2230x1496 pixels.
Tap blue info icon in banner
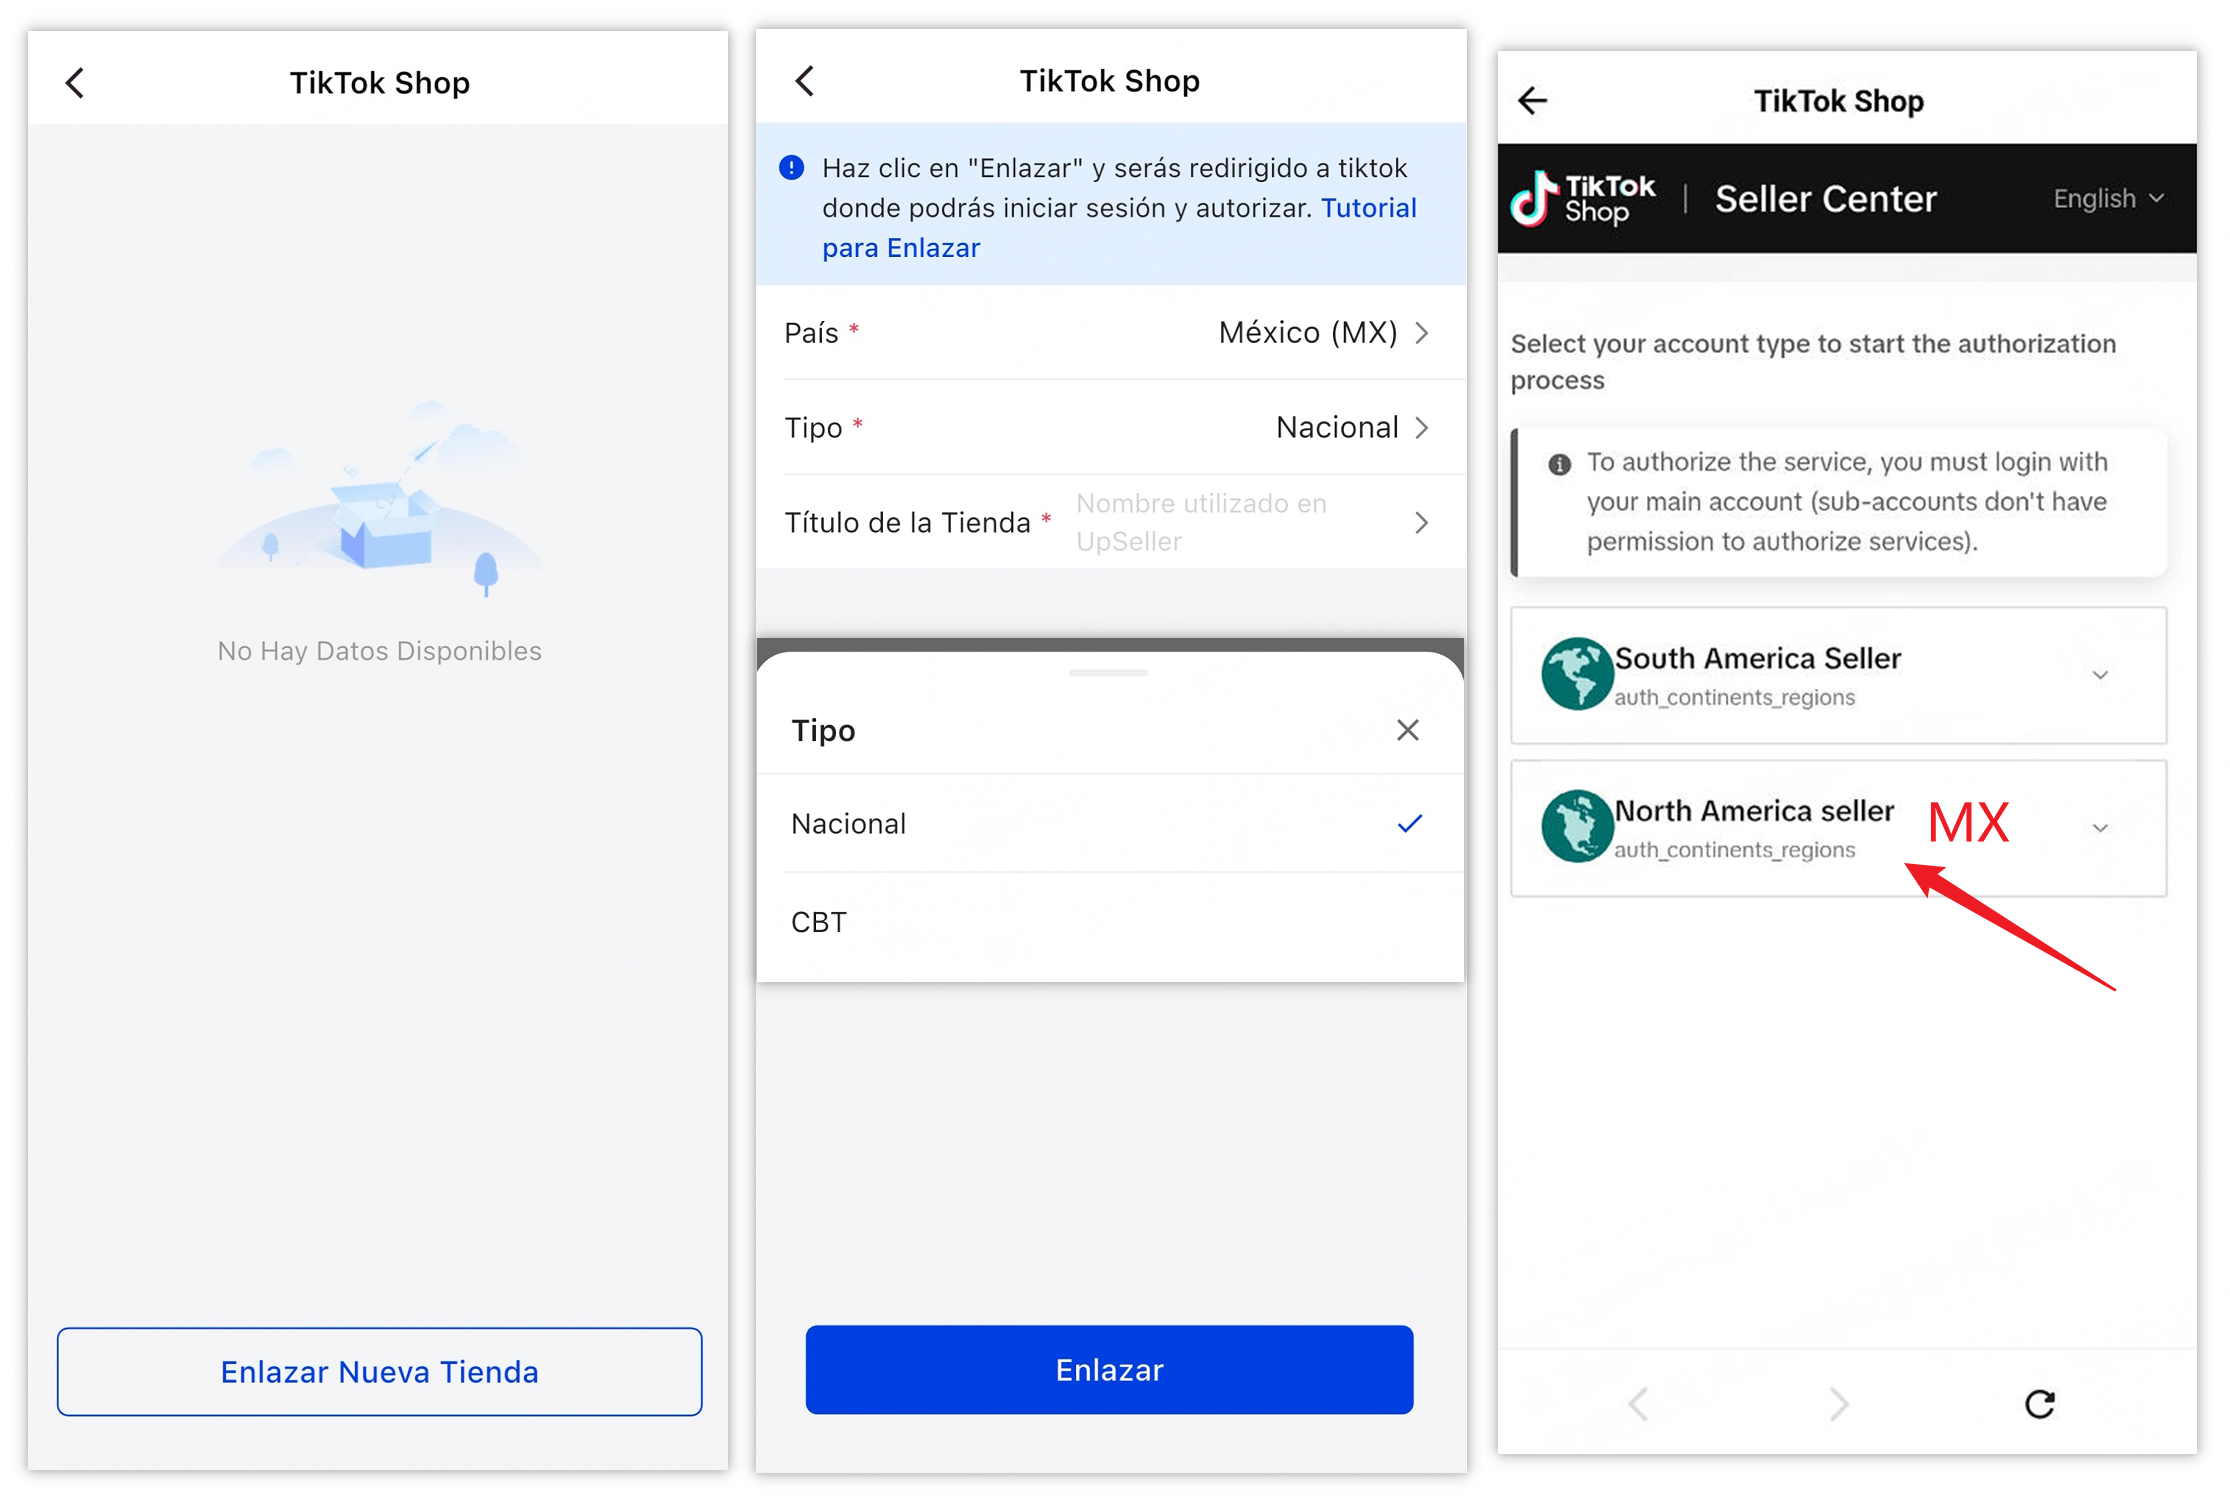(x=791, y=168)
